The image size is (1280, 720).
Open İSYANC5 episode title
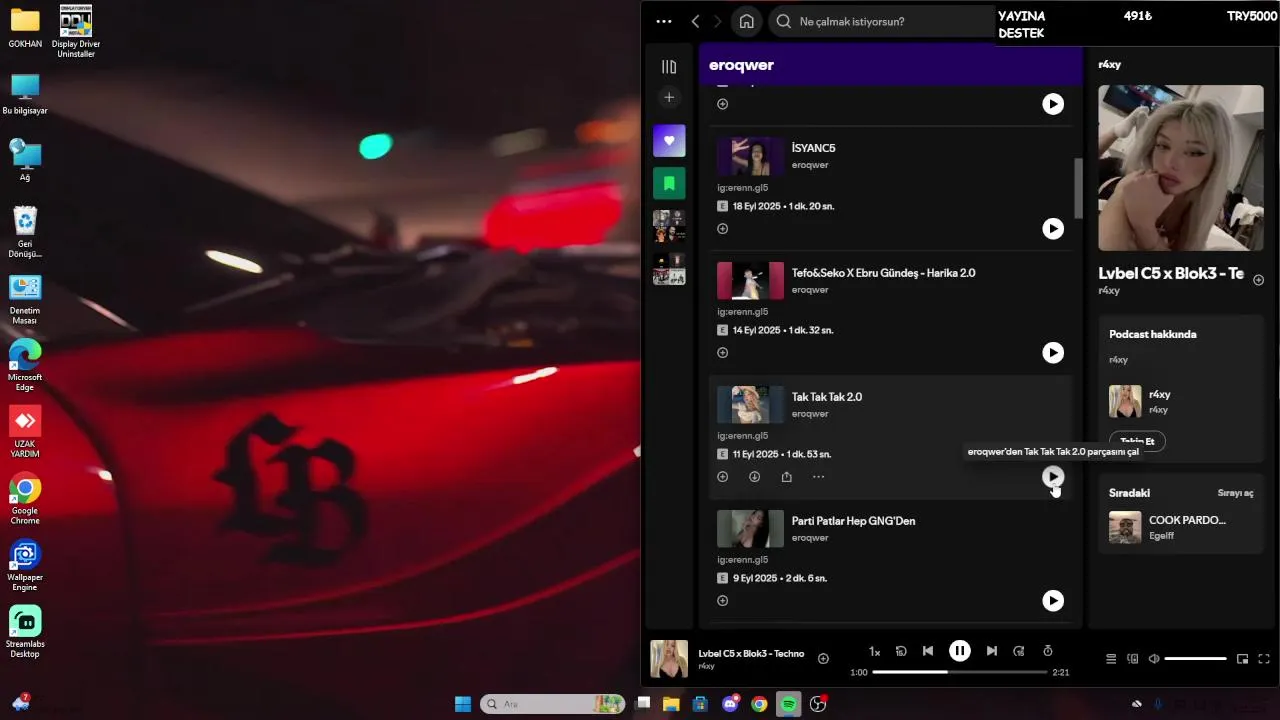pos(813,148)
